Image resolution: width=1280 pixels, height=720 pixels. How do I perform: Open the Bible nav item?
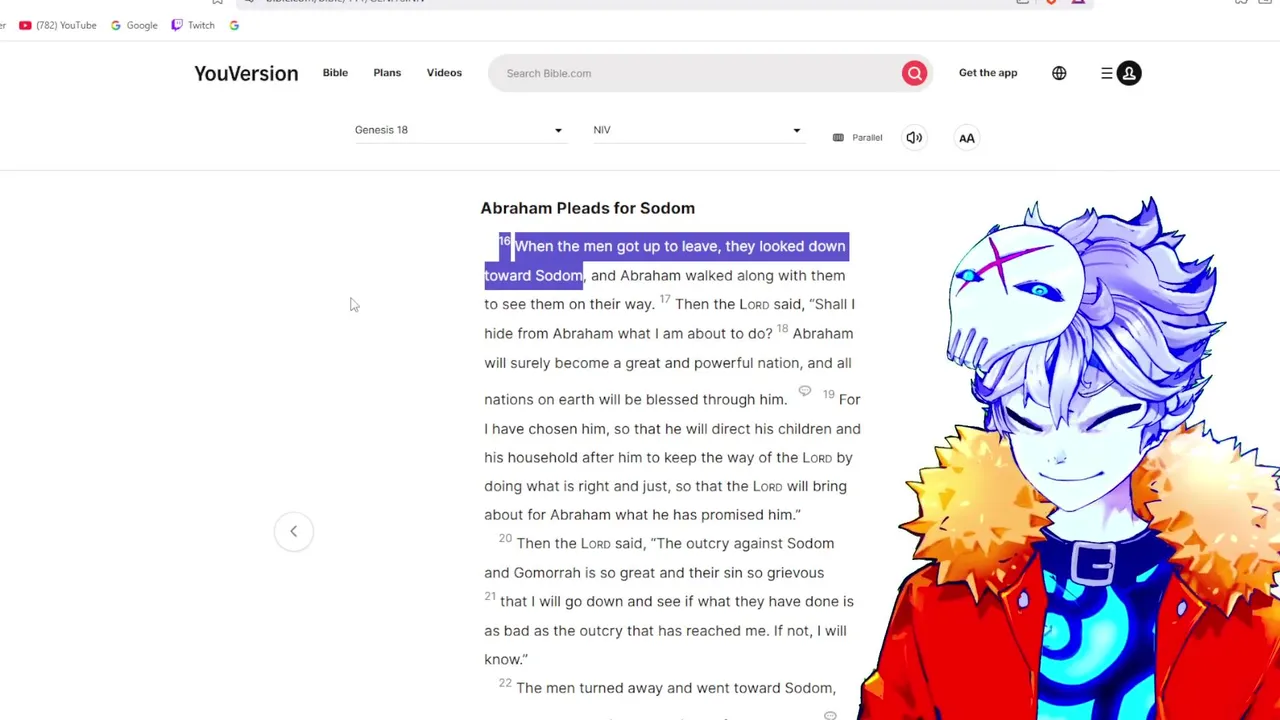(335, 73)
